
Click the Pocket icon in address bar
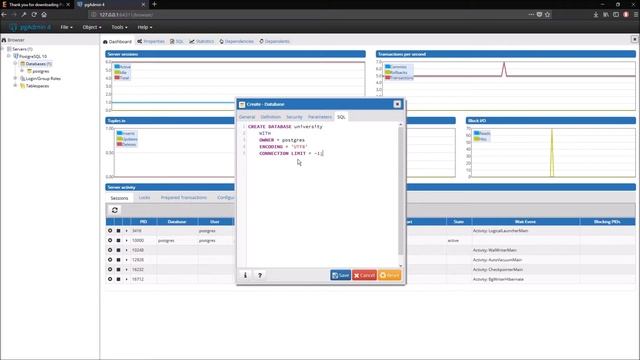[539, 14]
